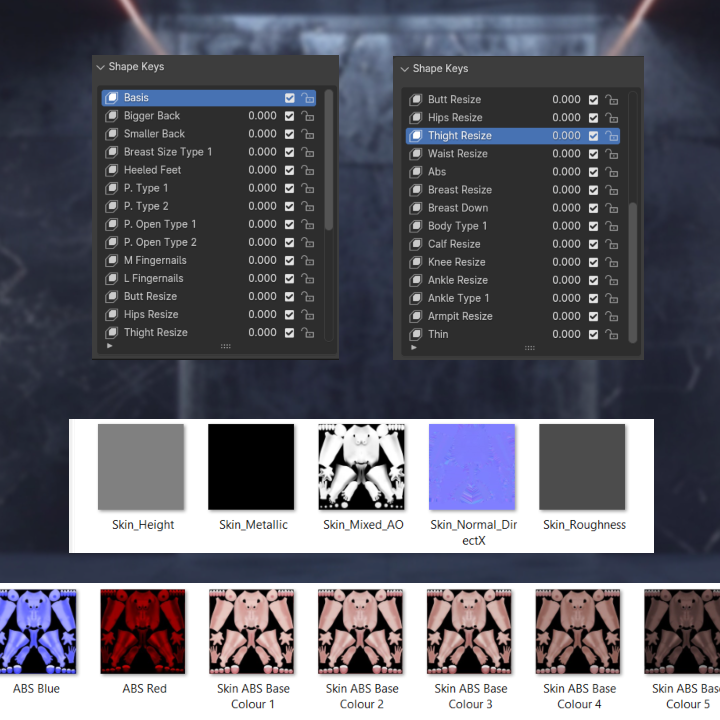Click shape key icon beside Bigger Back
Image resolution: width=720 pixels, height=720 pixels.
pos(112,116)
